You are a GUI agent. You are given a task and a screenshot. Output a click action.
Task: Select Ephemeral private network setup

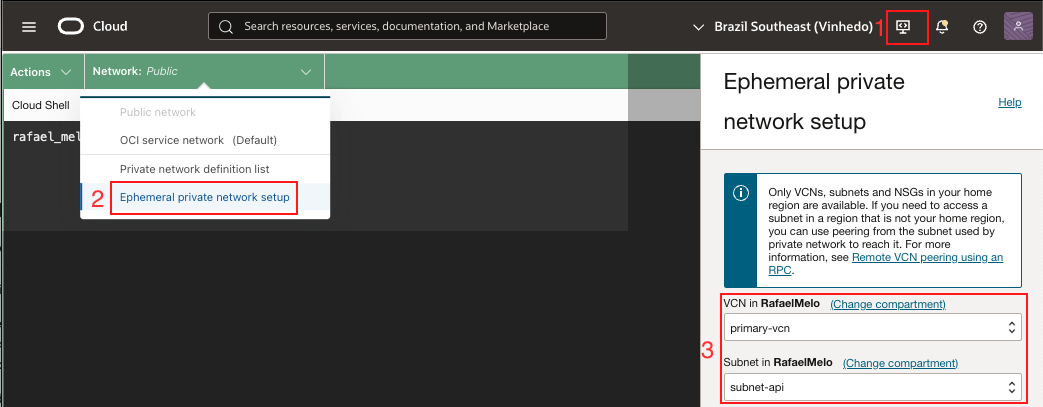tap(205, 198)
